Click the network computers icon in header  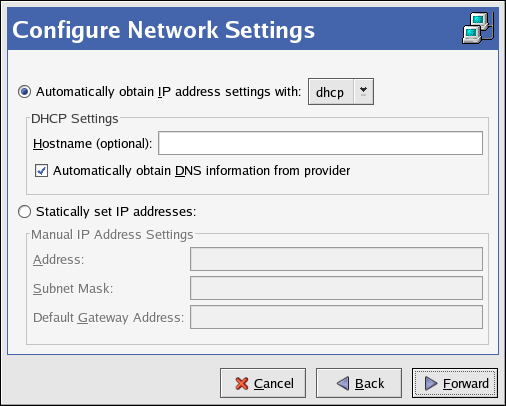pyautogui.click(x=478, y=28)
